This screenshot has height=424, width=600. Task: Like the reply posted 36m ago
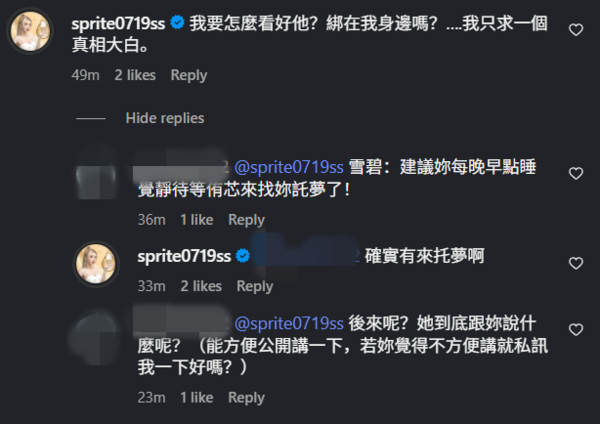(x=575, y=173)
